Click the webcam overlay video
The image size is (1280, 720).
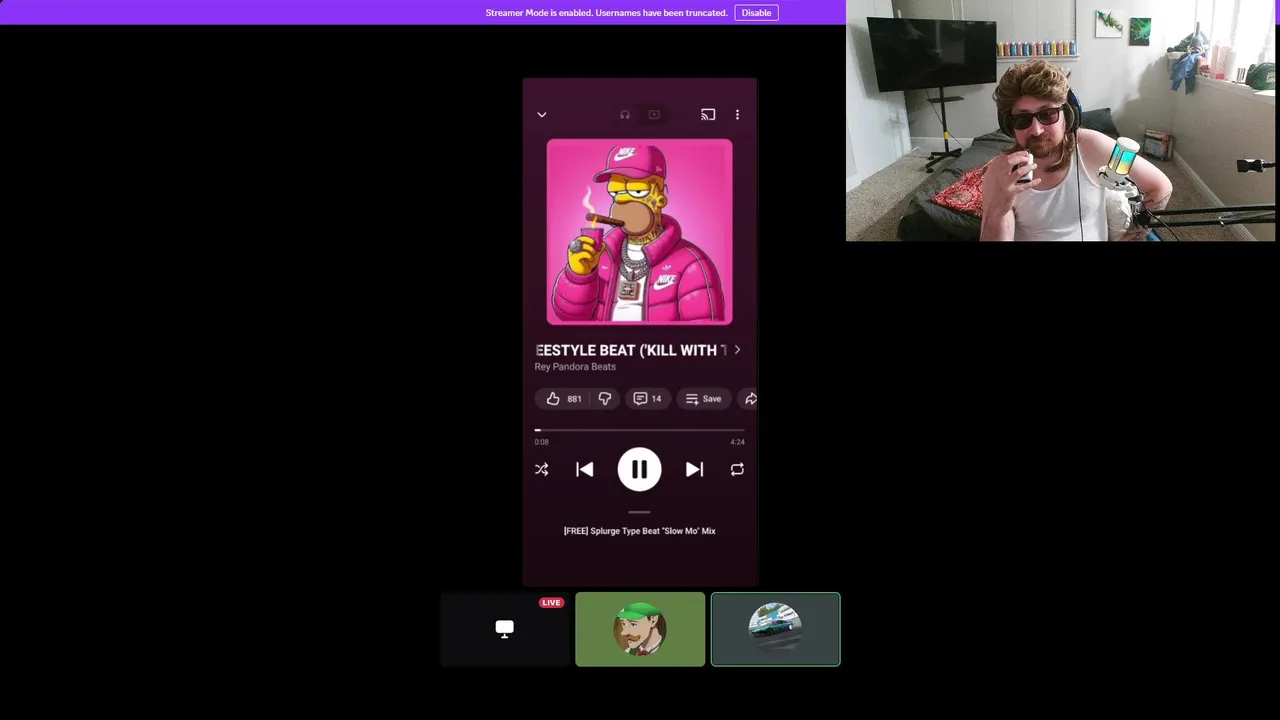(x=1060, y=120)
